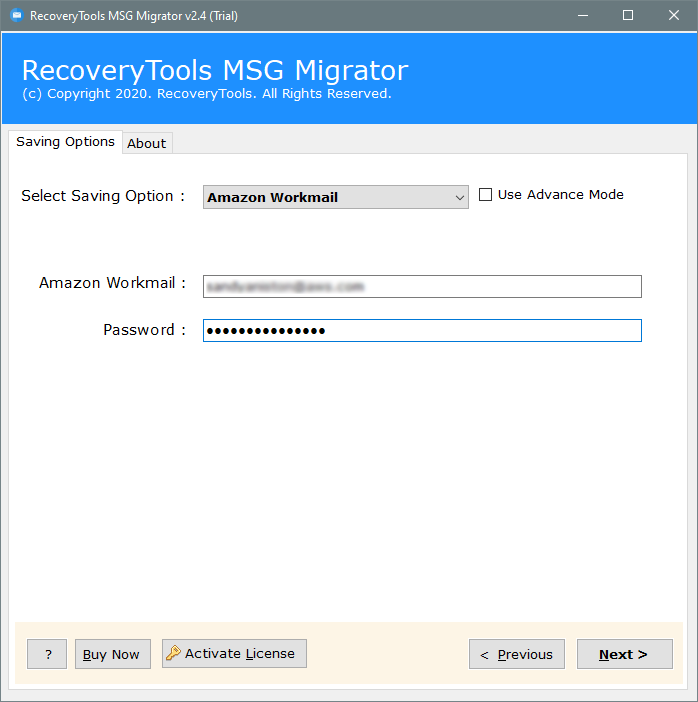Select the Saving Options tab
Screen dimensions: 698x702
point(65,142)
